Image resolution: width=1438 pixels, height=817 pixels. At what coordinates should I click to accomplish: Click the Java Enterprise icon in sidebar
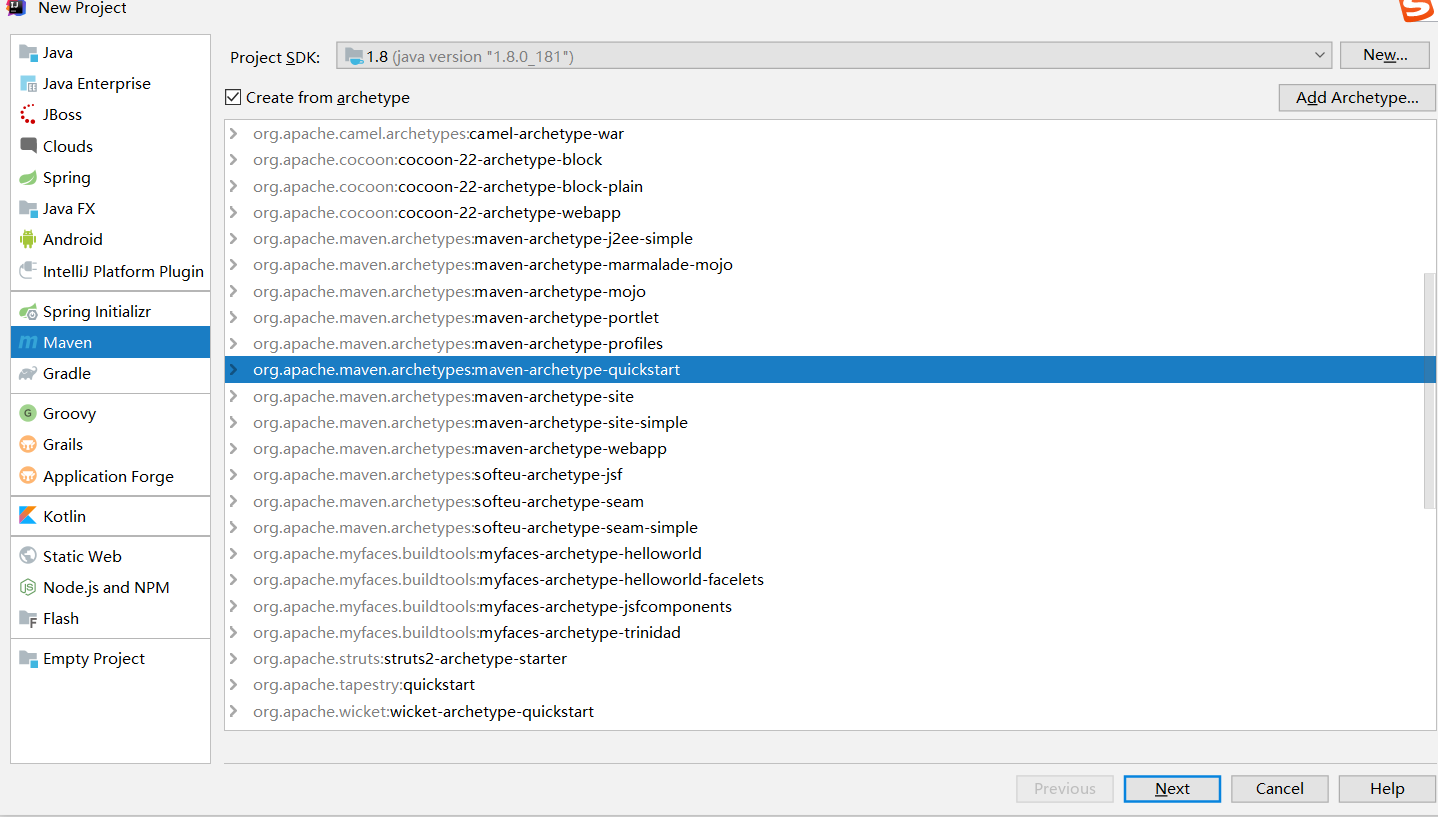(x=28, y=84)
